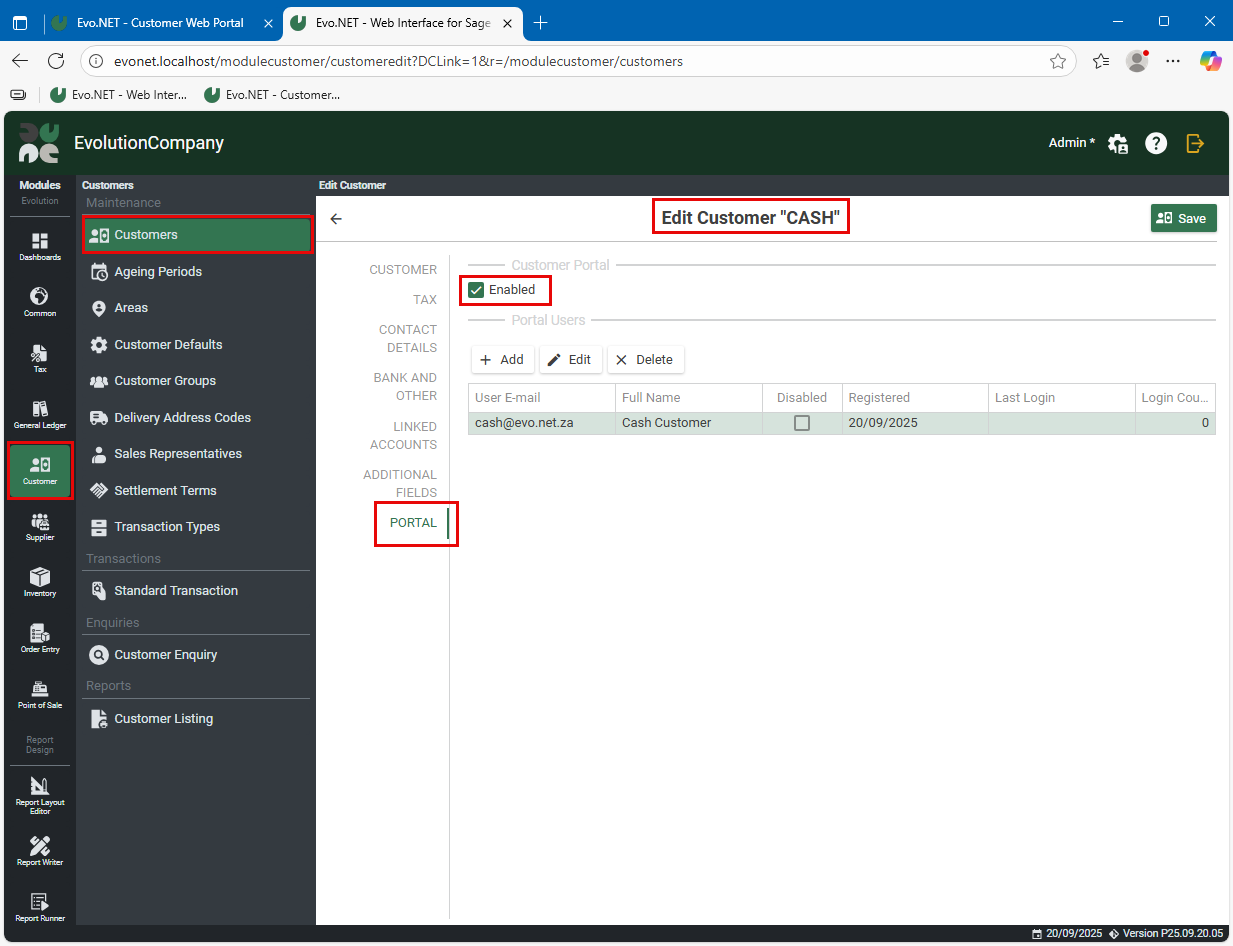Screen dimensions: 1233x946
Task: Click the logout icon in header
Action: 1195,143
